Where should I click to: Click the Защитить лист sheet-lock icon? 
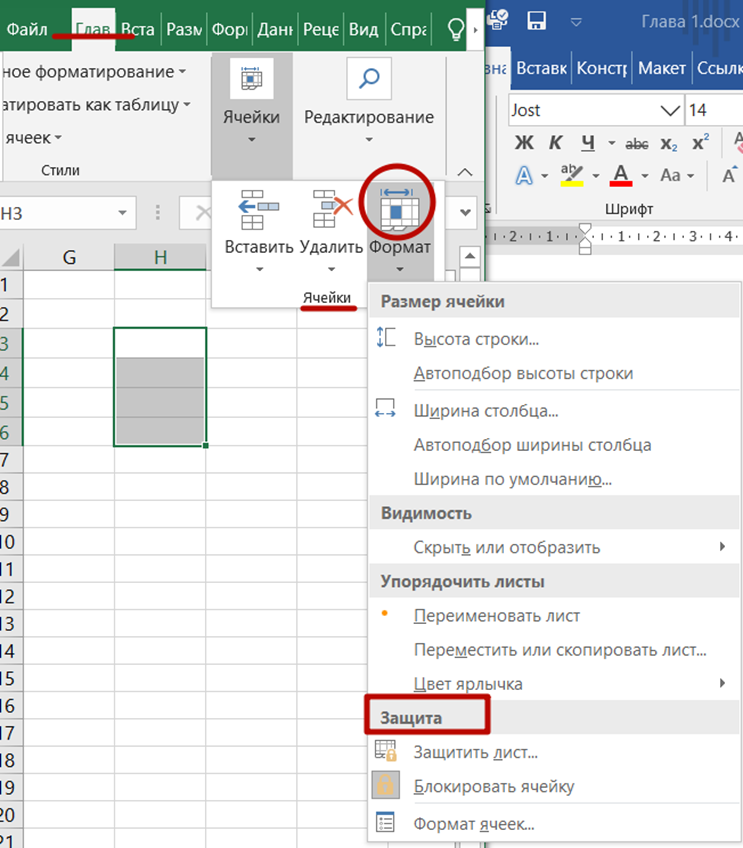(386, 751)
